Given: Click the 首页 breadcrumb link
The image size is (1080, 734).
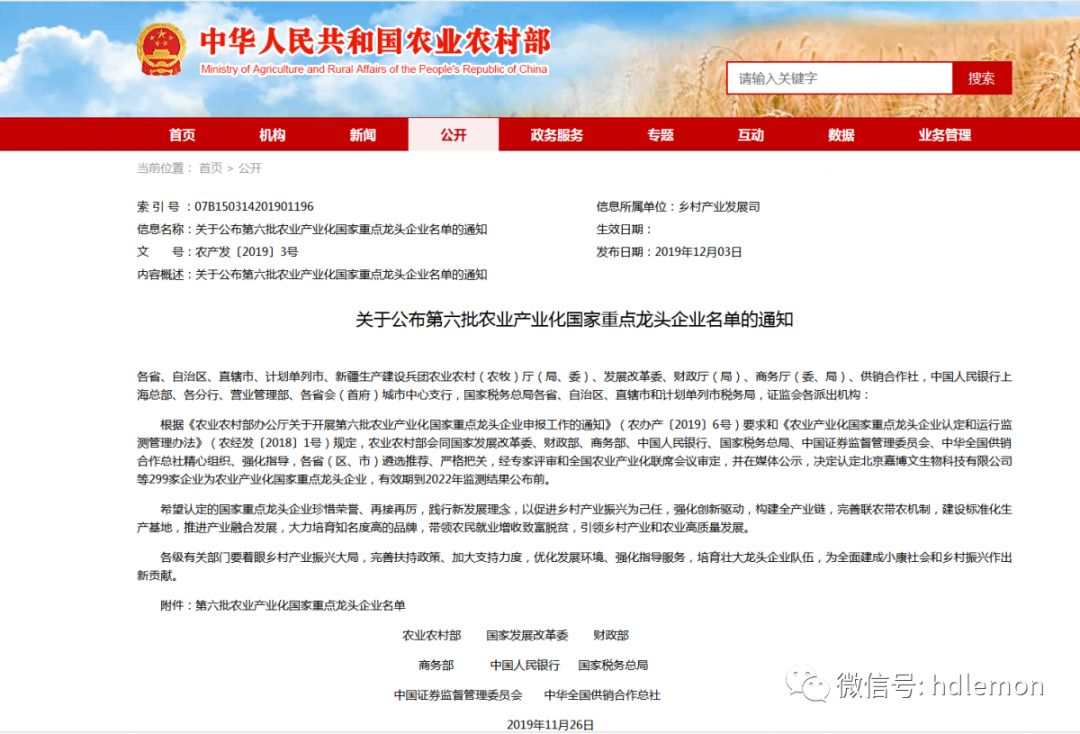Looking at the screenshot, I should point(211,168).
